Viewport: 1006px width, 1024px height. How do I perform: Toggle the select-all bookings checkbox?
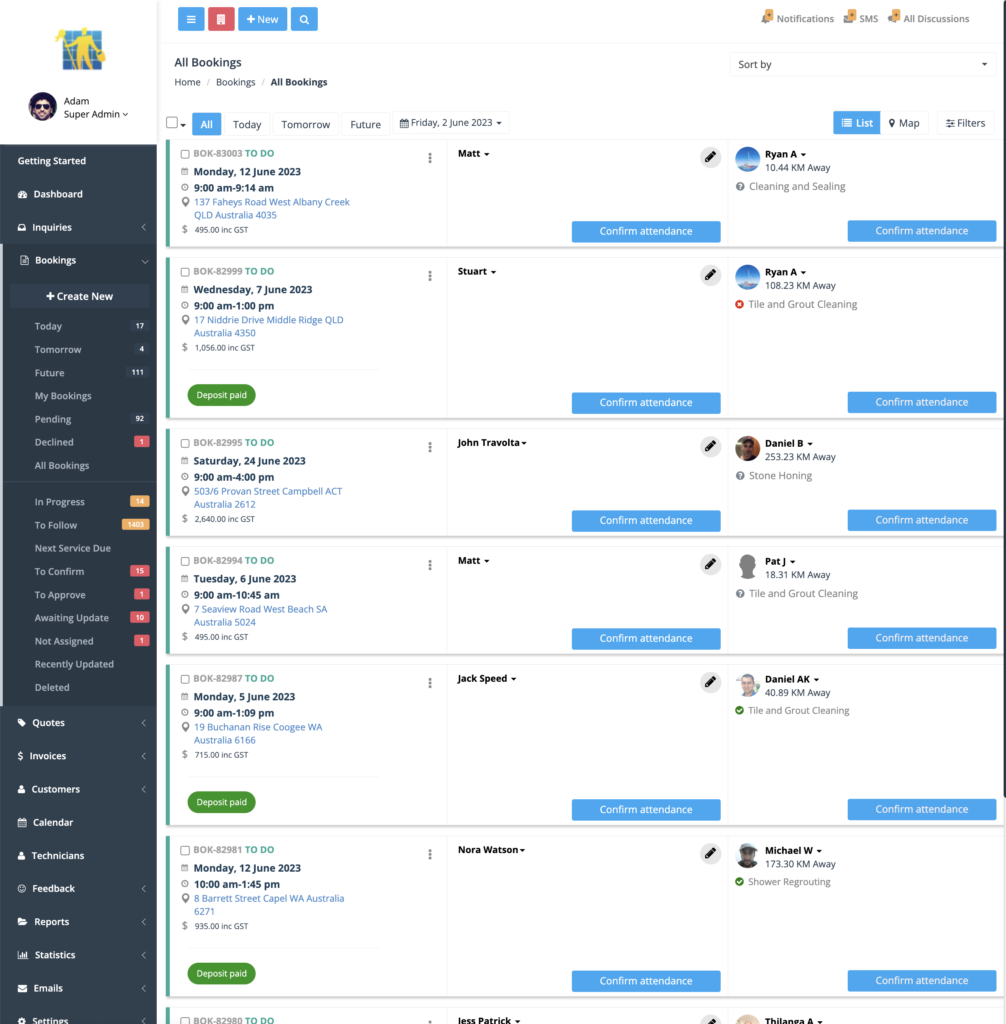pyautogui.click(x=172, y=122)
